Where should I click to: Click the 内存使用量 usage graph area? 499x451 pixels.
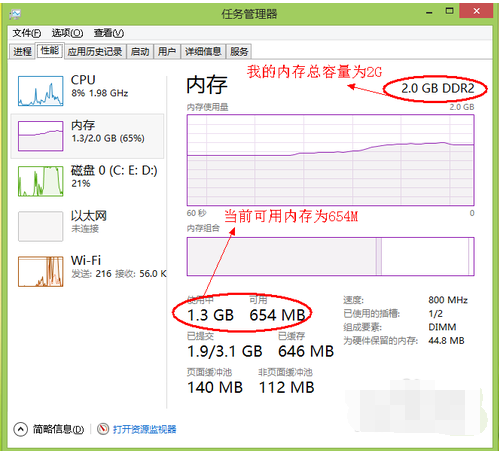pos(330,160)
